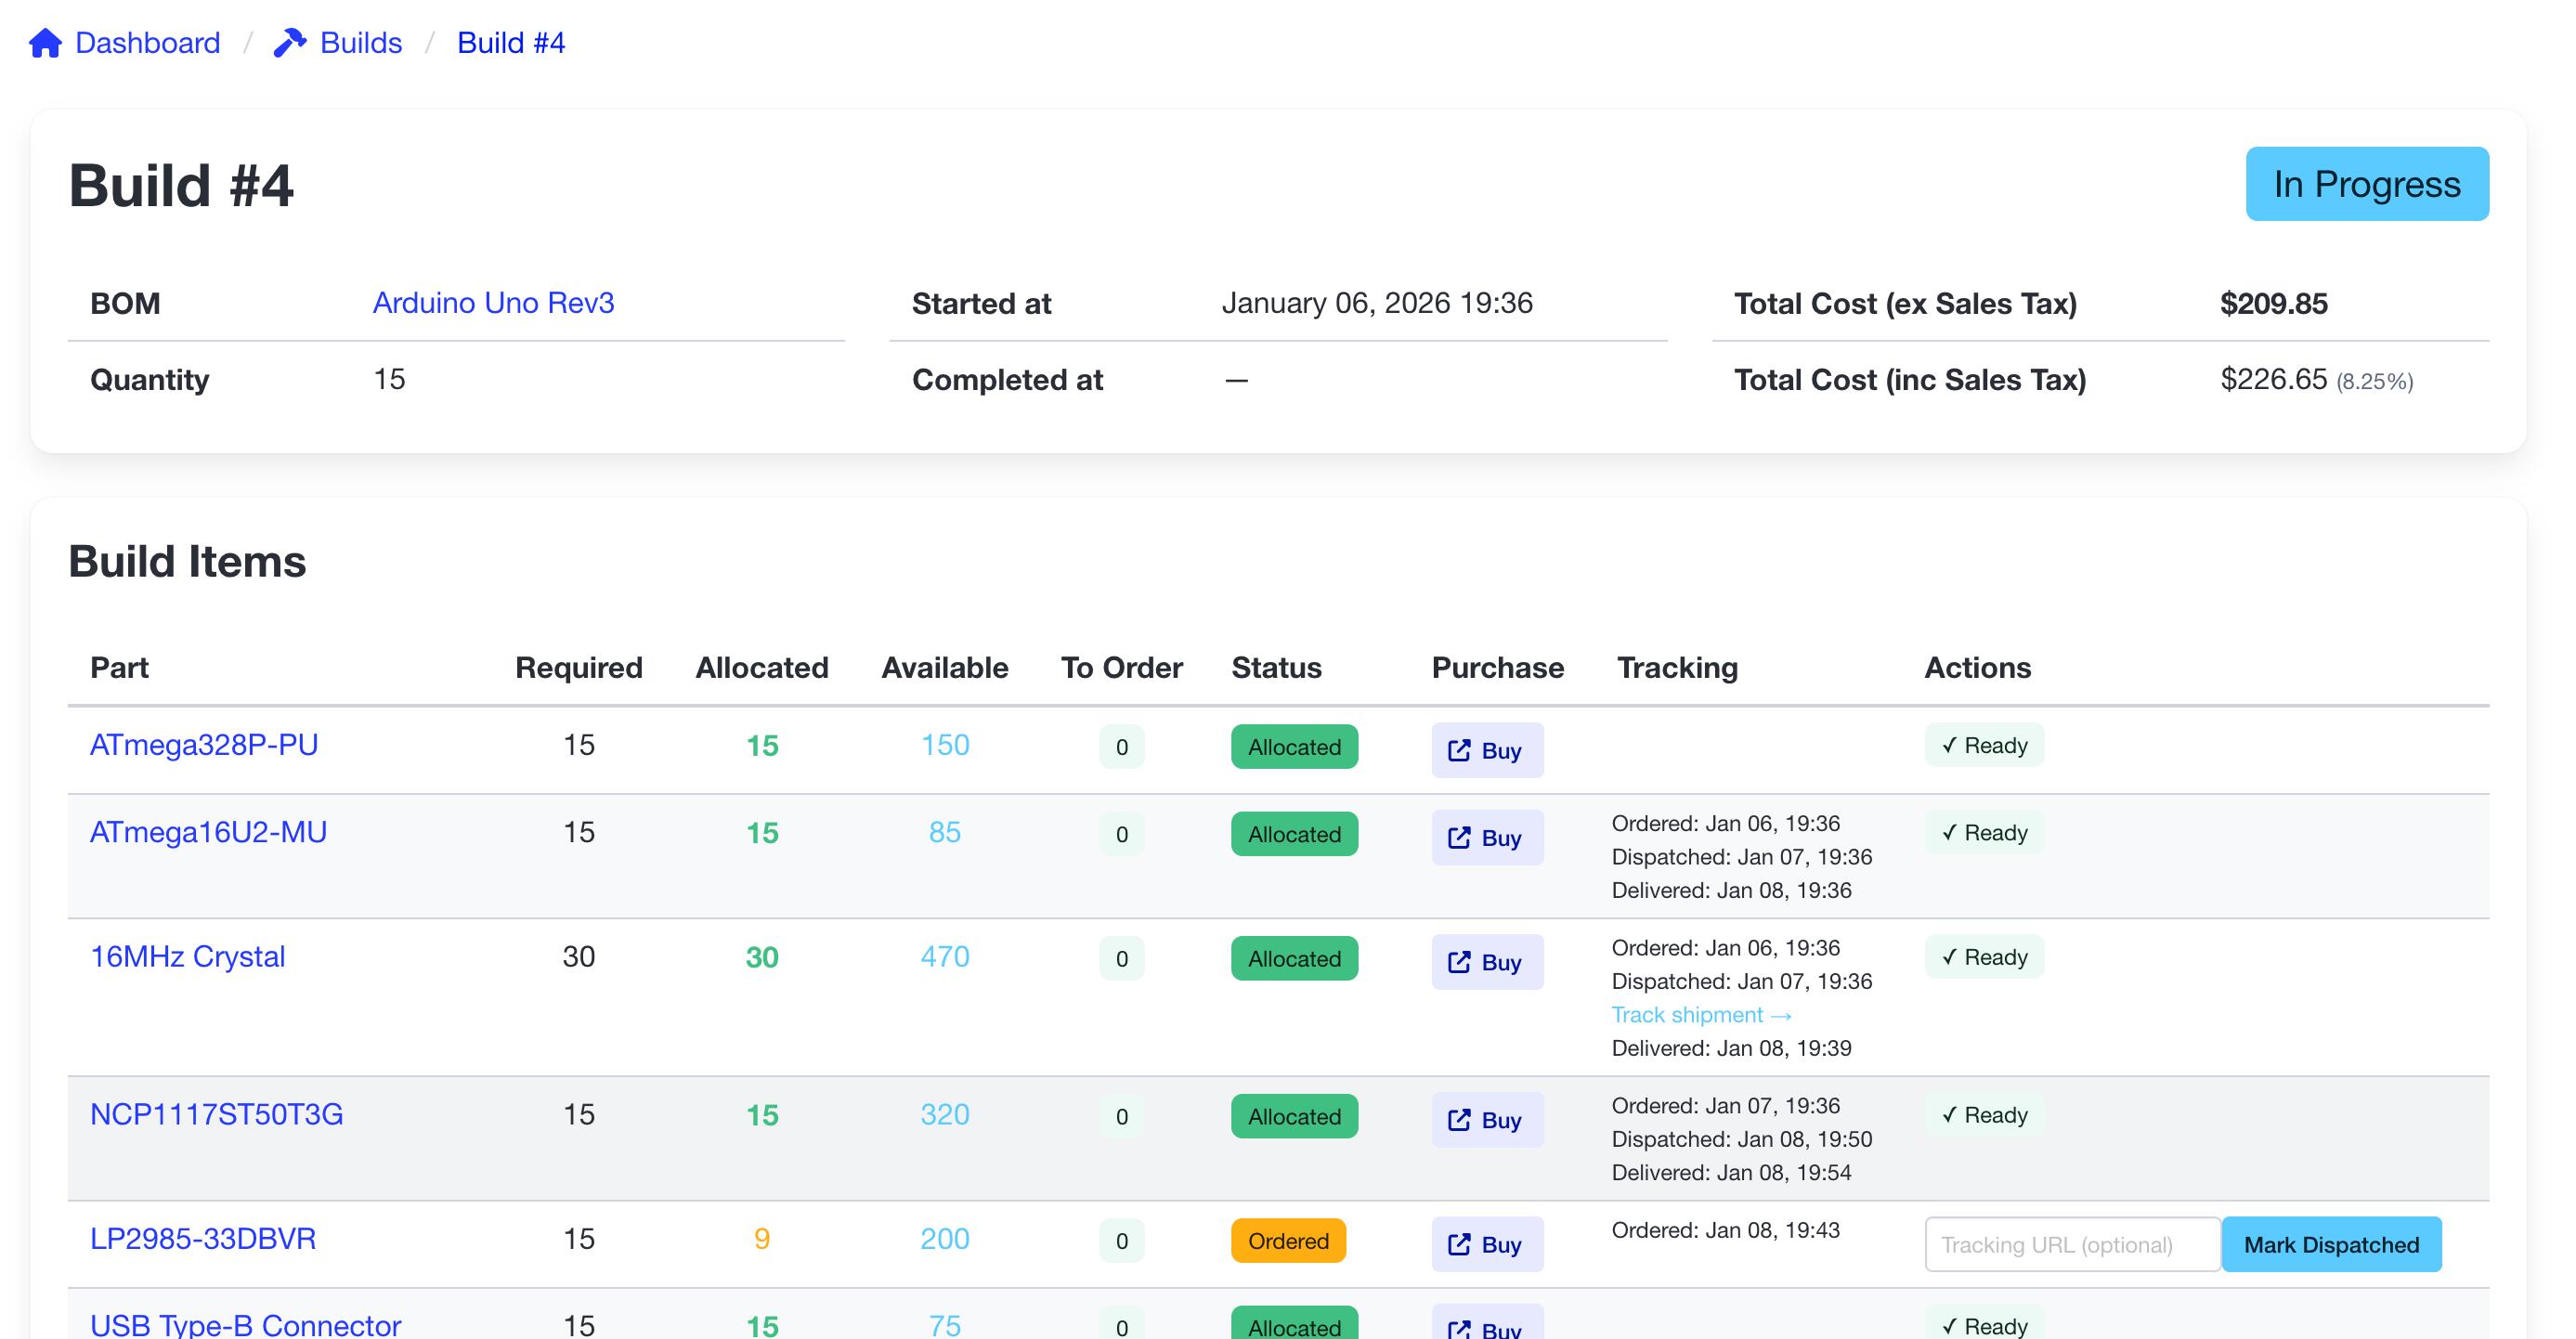This screenshot has width=2576, height=1339.
Task: Click the In Progress status badge
Action: tap(2366, 184)
